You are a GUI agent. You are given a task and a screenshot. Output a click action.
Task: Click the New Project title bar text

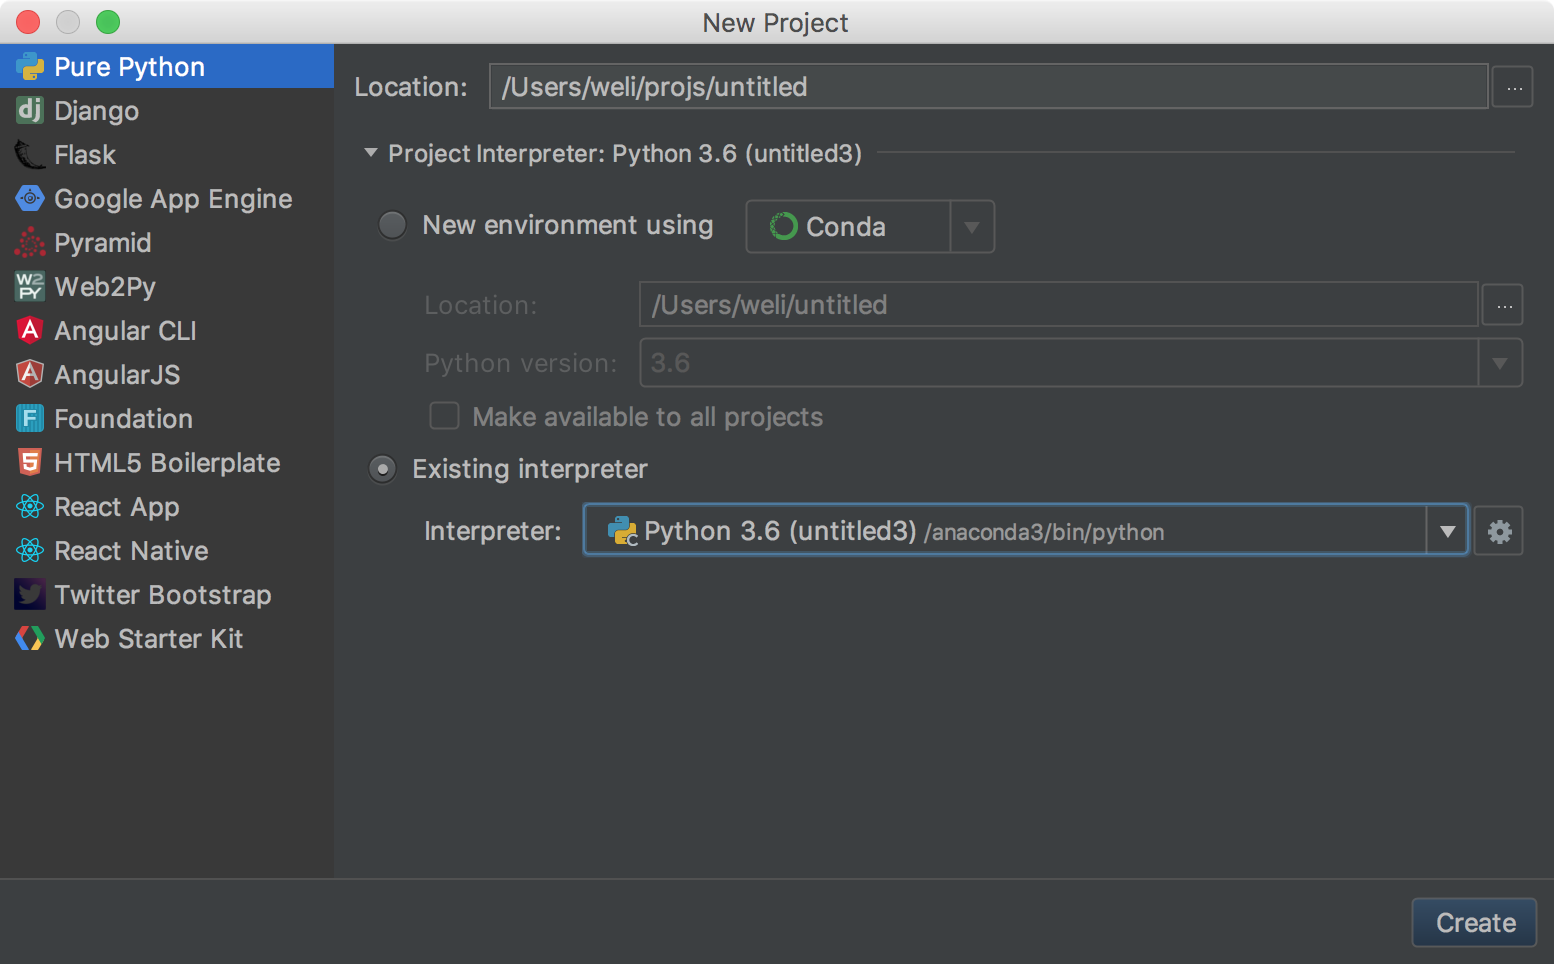[x=775, y=22]
